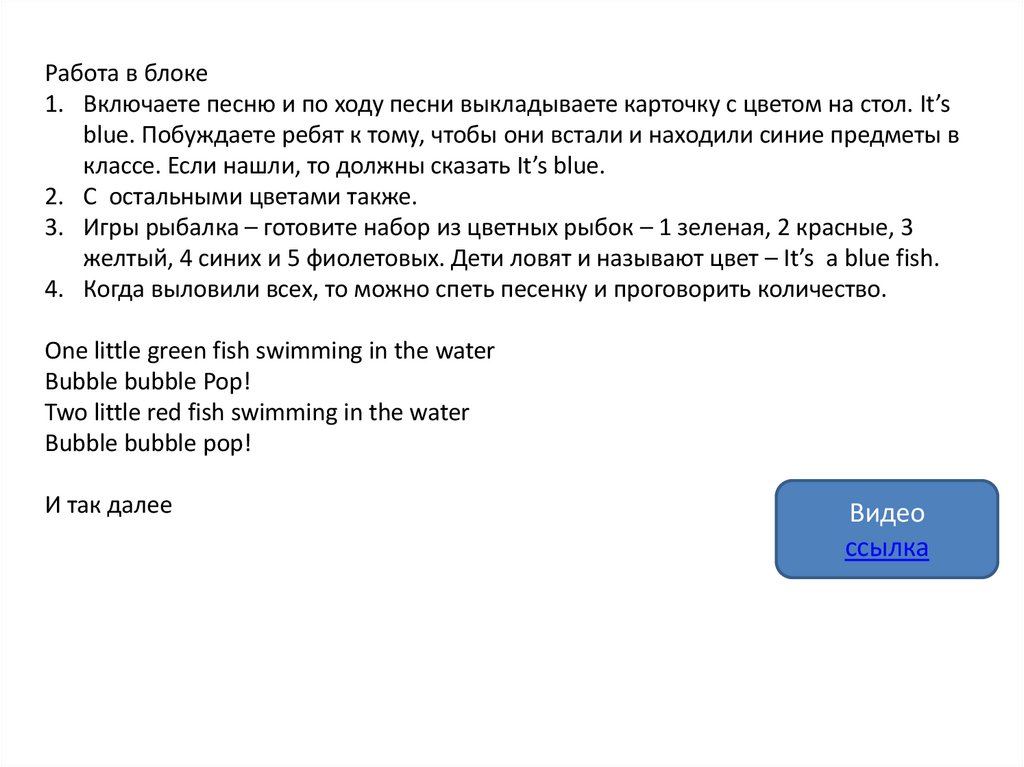Select the list number "1."

click(x=55, y=105)
